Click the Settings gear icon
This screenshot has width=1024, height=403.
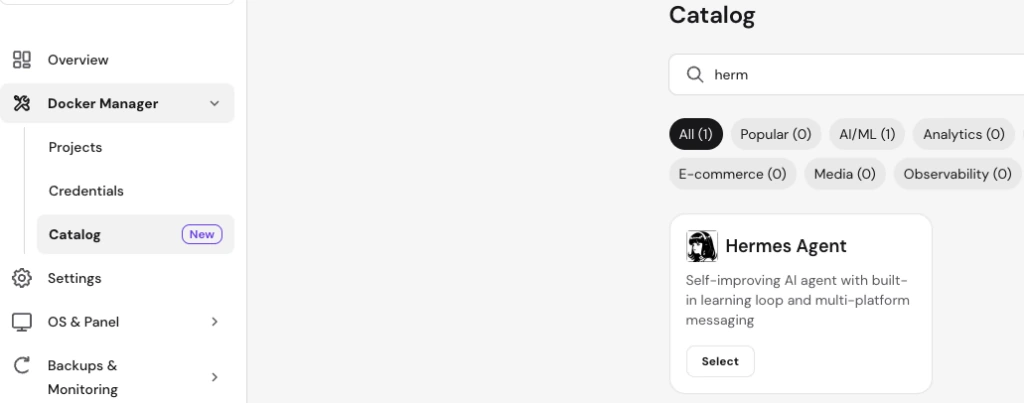point(22,278)
